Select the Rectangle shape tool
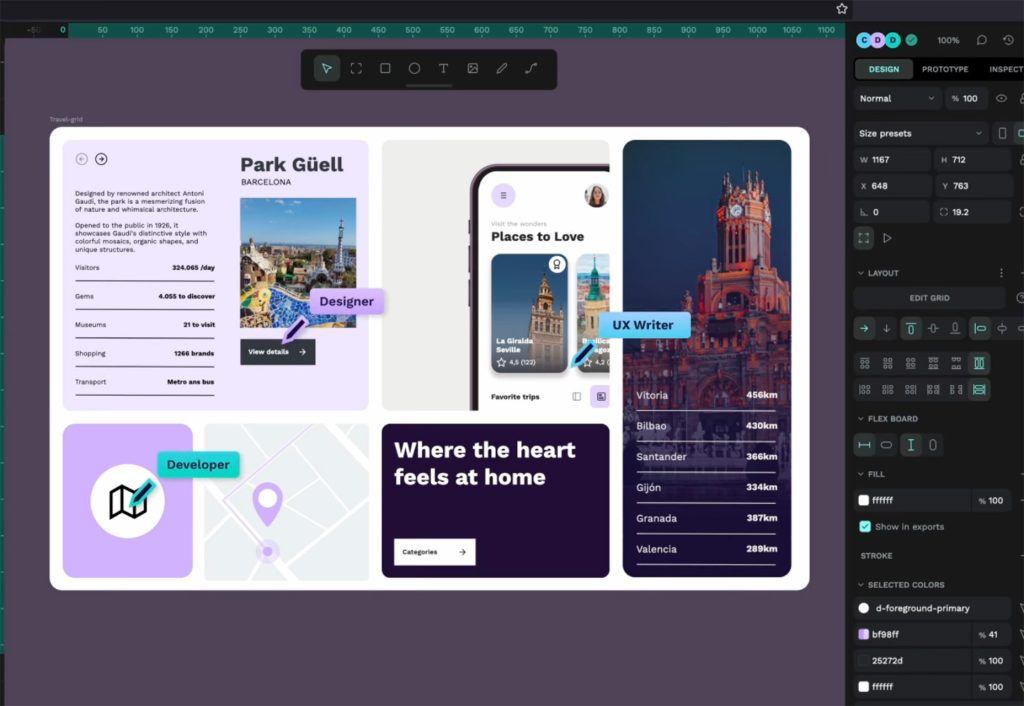This screenshot has width=1024, height=706. 385,69
